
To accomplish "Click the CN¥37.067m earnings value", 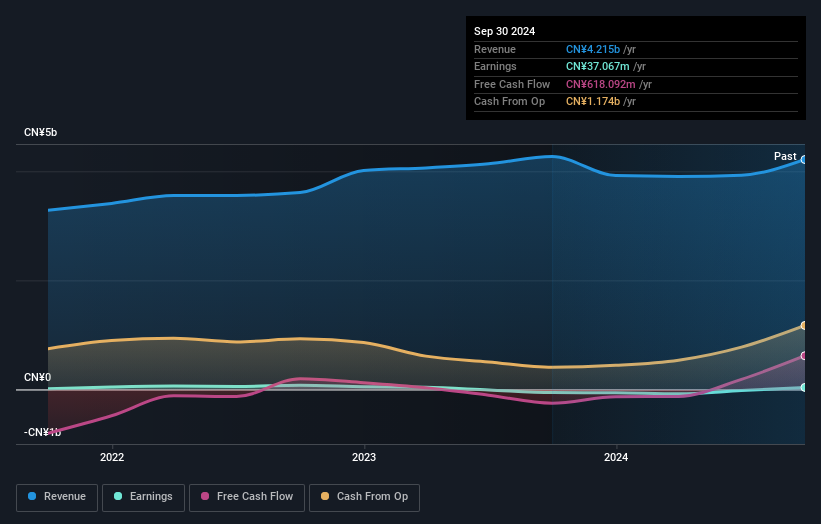I will pyautogui.click(x=597, y=66).
